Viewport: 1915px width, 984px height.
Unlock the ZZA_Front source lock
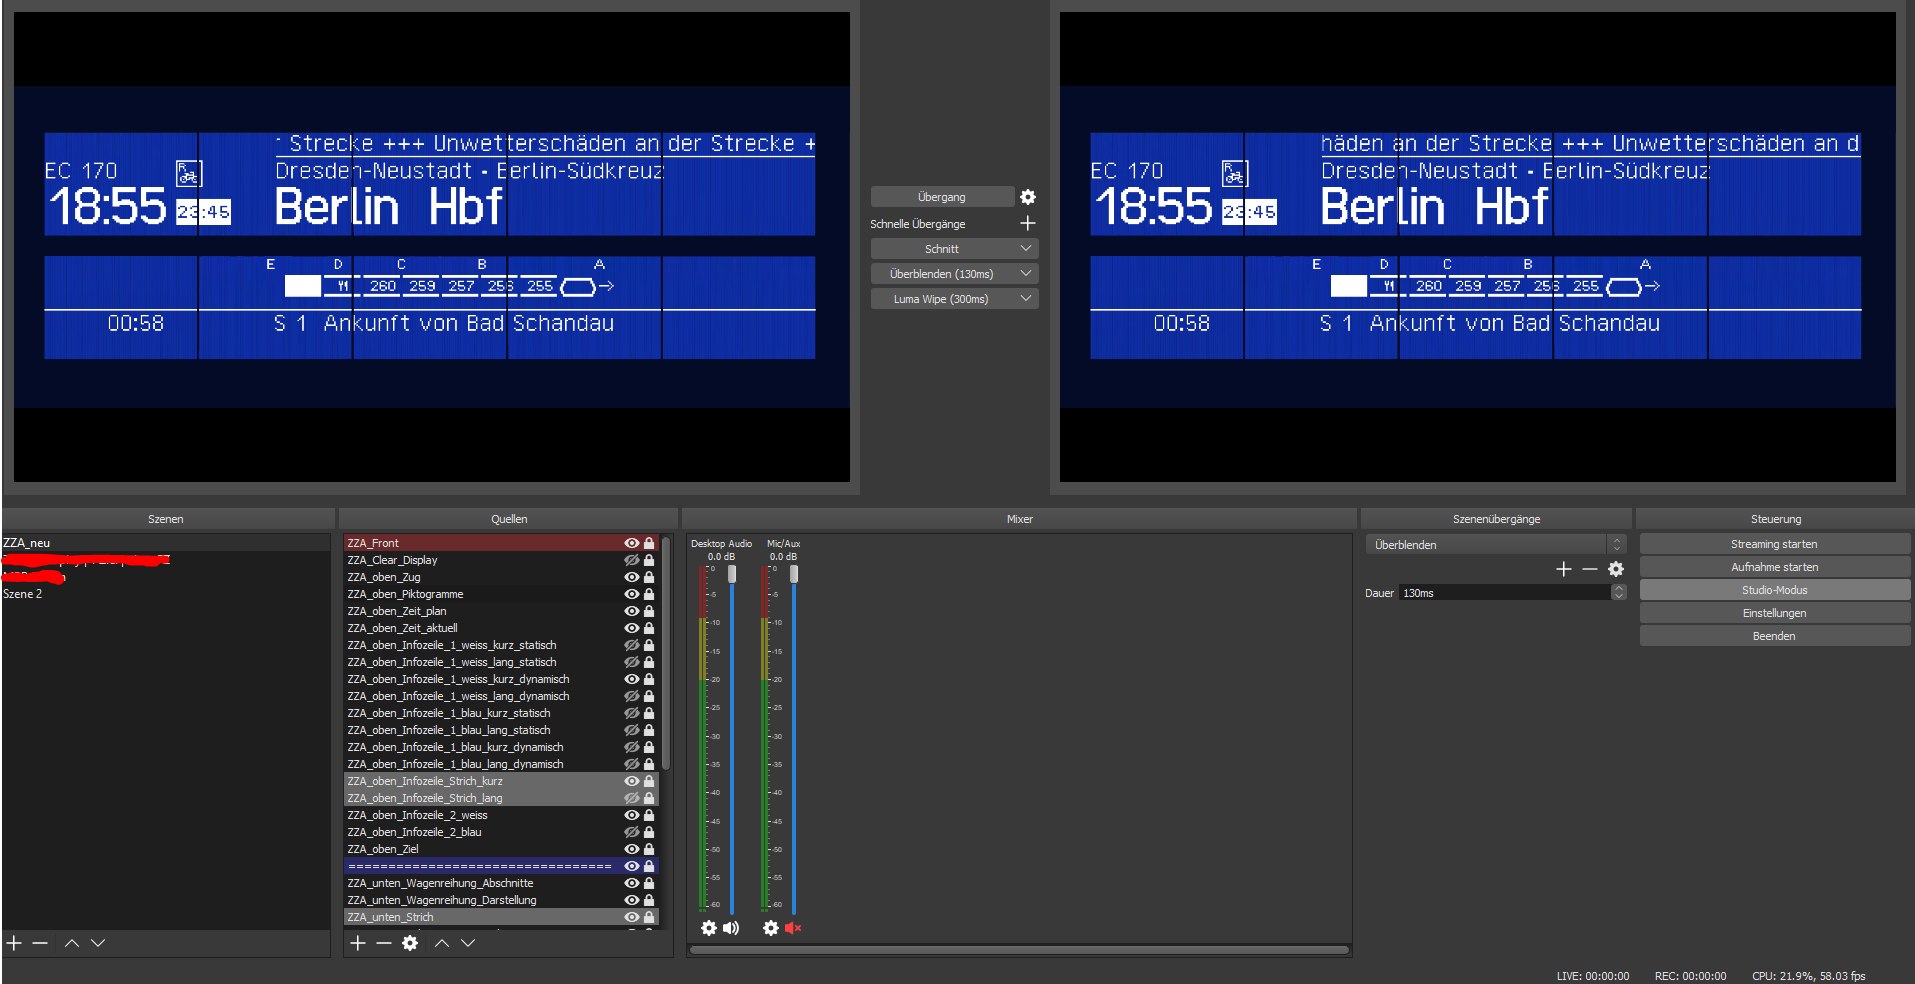[x=649, y=543]
